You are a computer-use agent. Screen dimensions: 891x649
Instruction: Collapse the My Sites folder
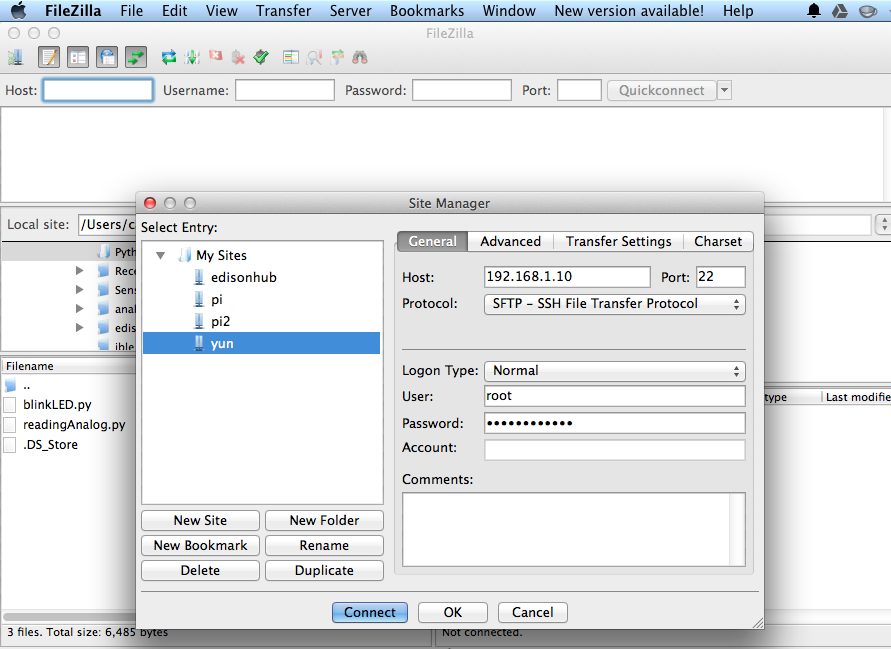click(161, 256)
